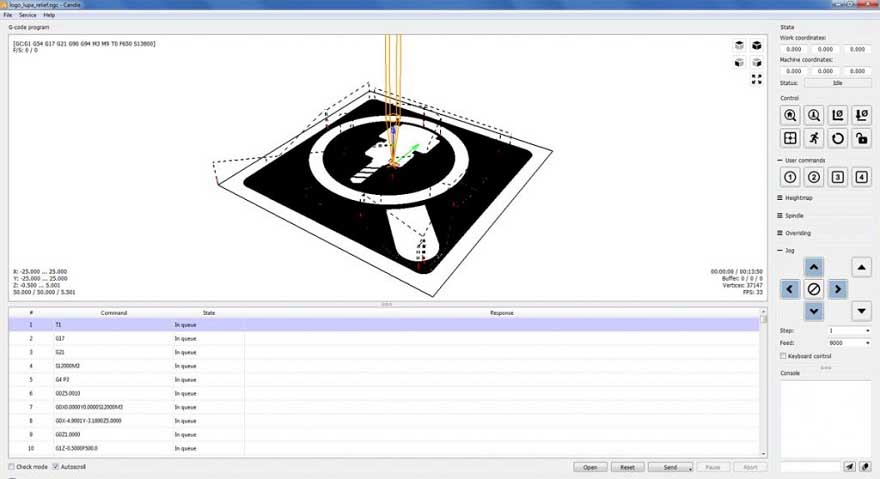Switch visualizer to left view cube
The height and width of the screenshot is (479, 880).
point(757,62)
